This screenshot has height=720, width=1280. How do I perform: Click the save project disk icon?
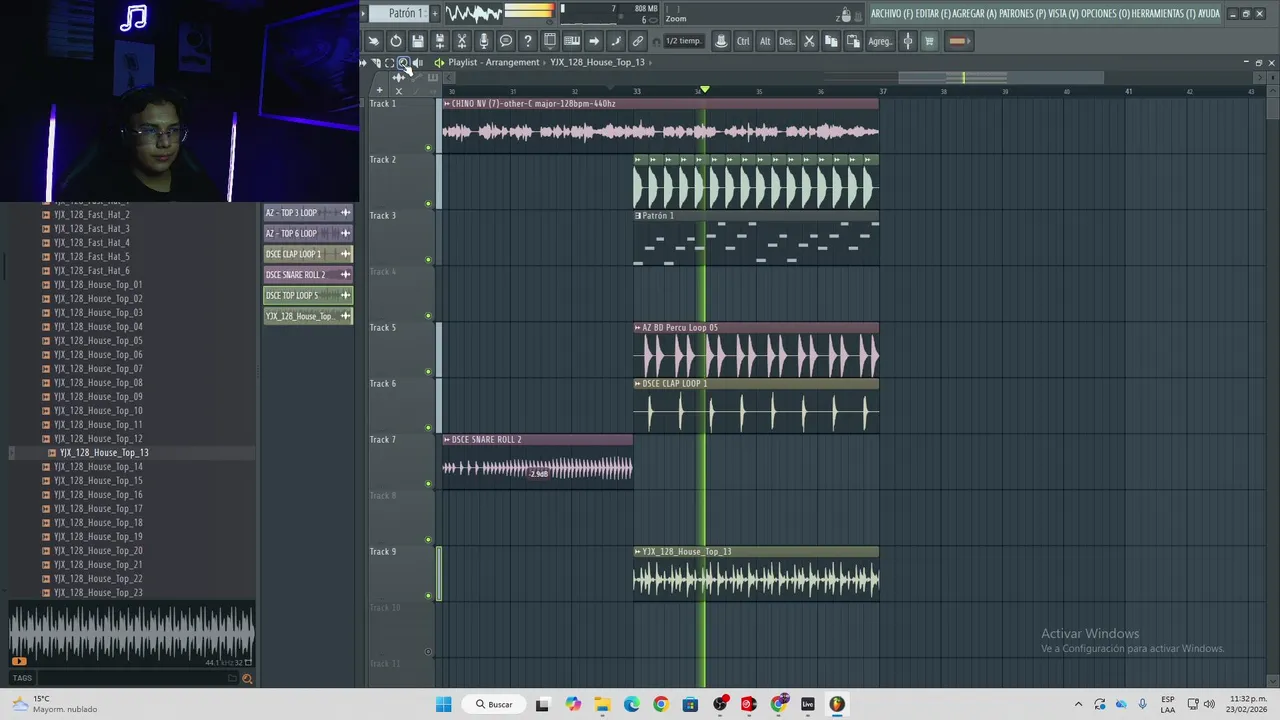click(x=418, y=41)
